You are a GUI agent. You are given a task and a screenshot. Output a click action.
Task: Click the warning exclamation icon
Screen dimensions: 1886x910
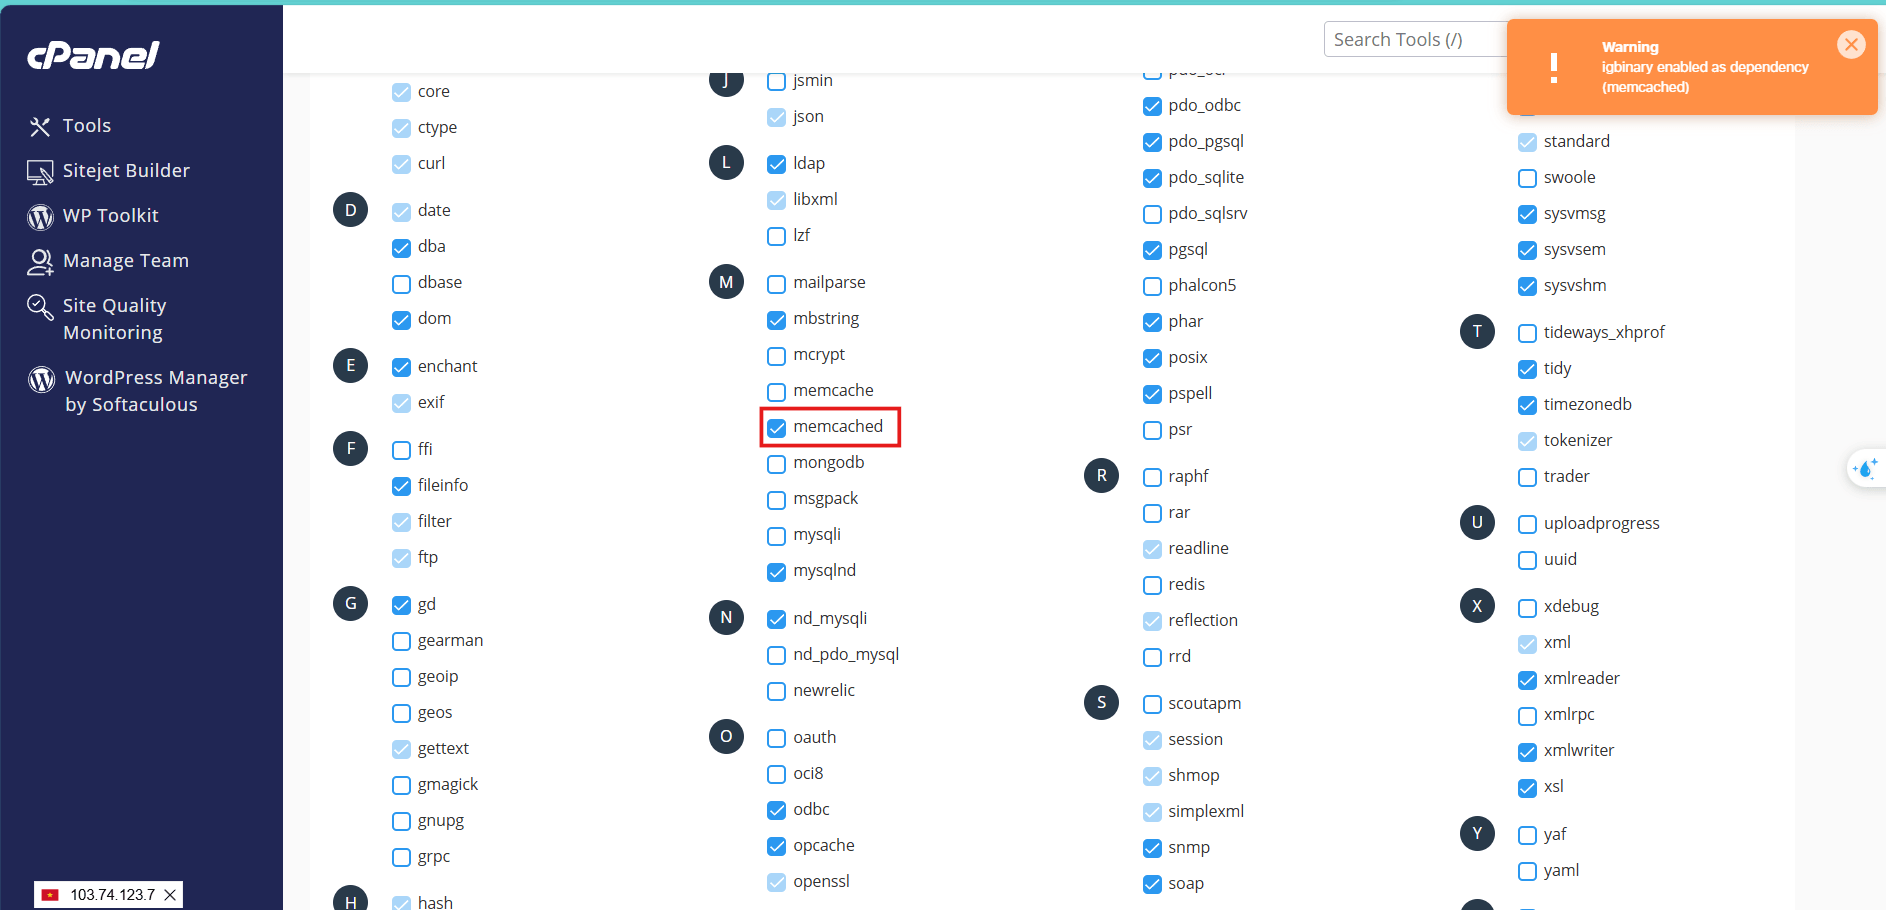(x=1553, y=67)
